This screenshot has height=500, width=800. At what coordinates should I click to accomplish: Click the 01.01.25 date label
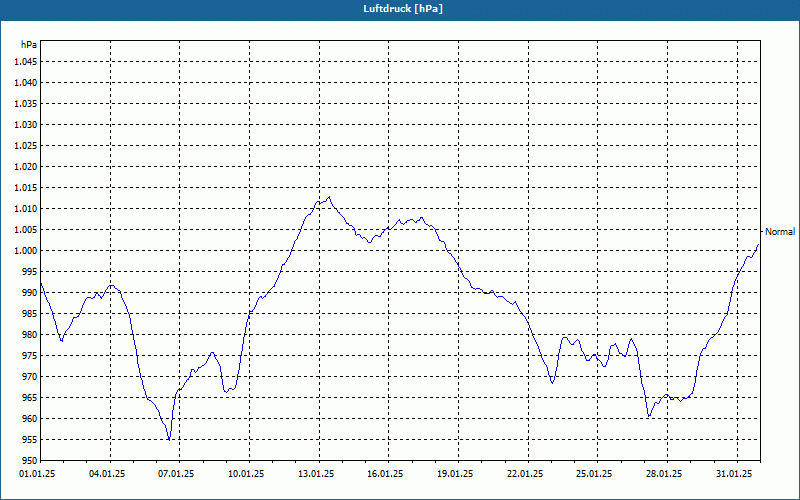point(37,474)
